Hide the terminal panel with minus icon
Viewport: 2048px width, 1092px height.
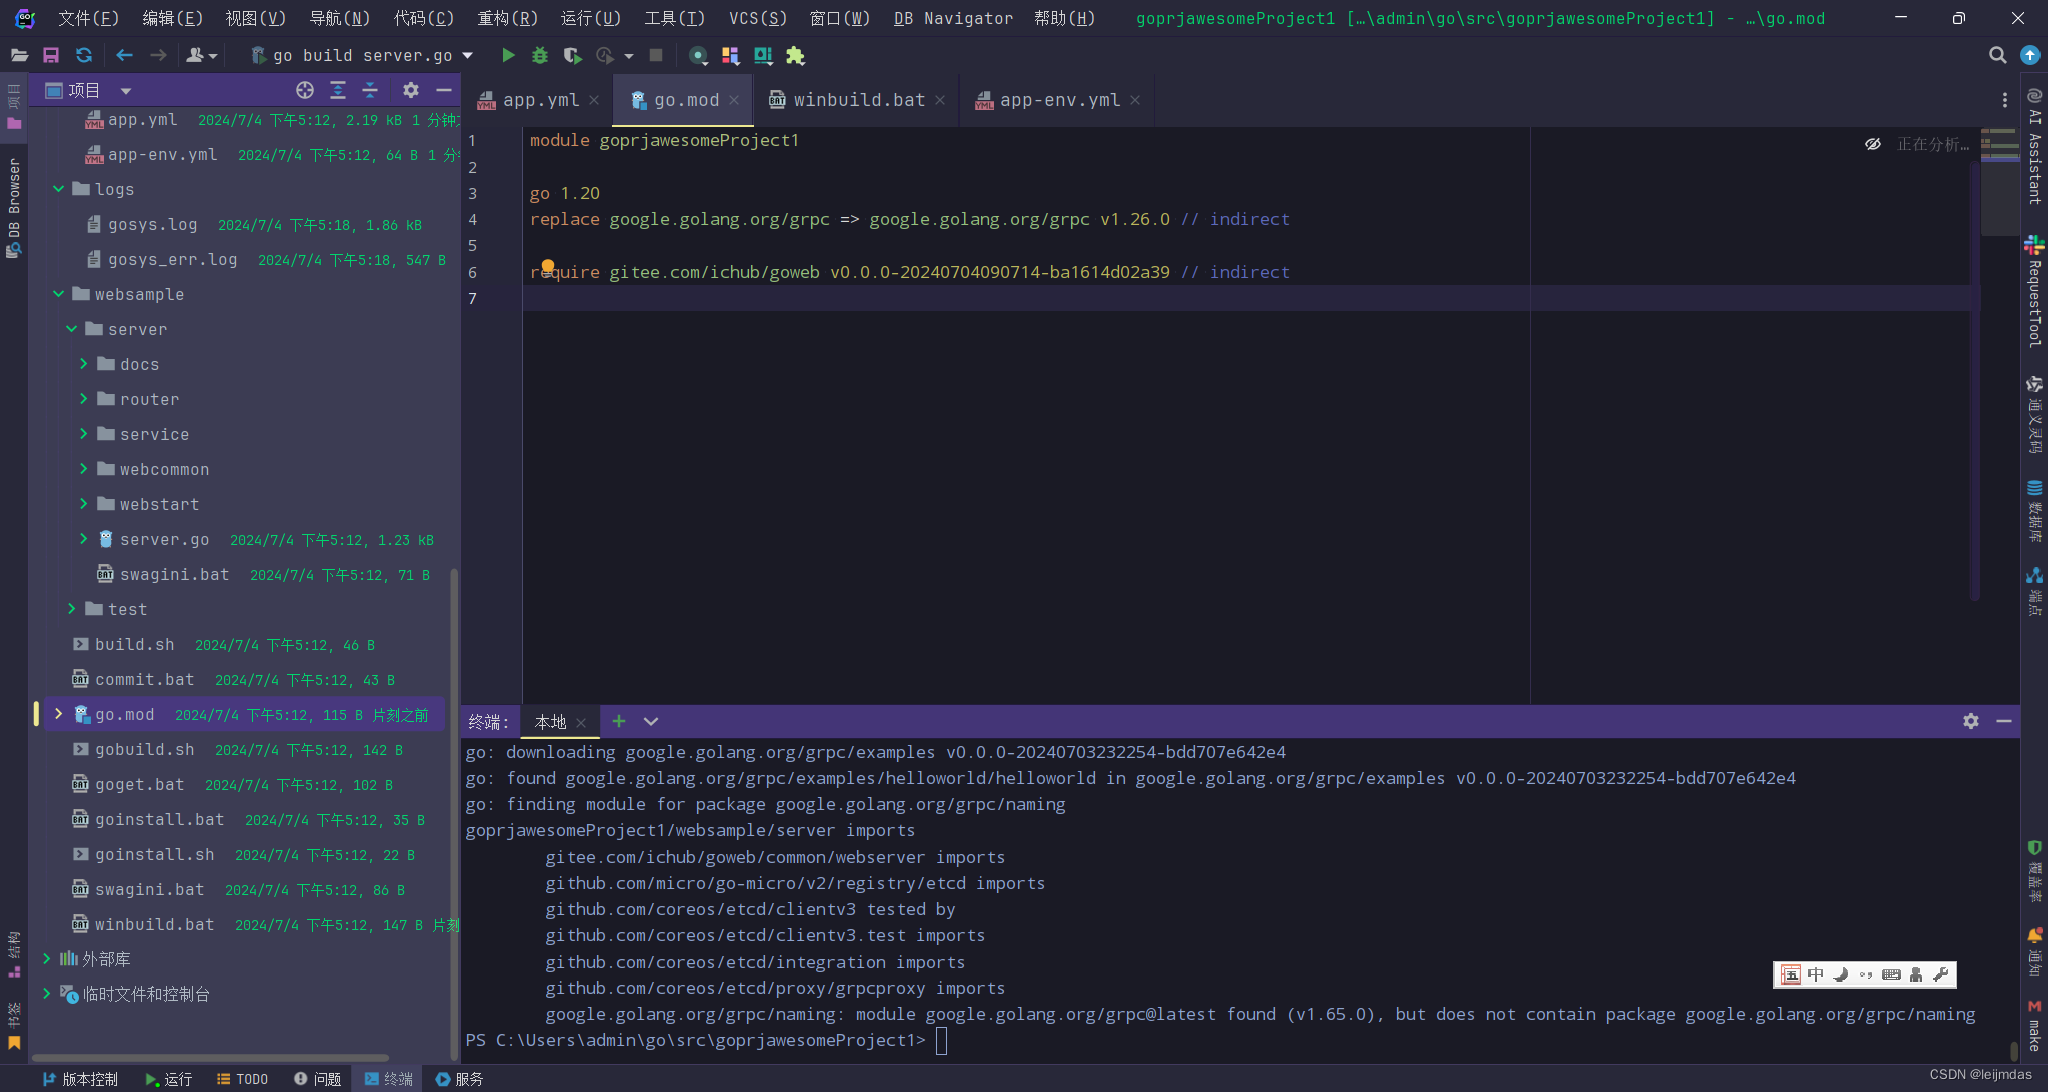[2004, 721]
